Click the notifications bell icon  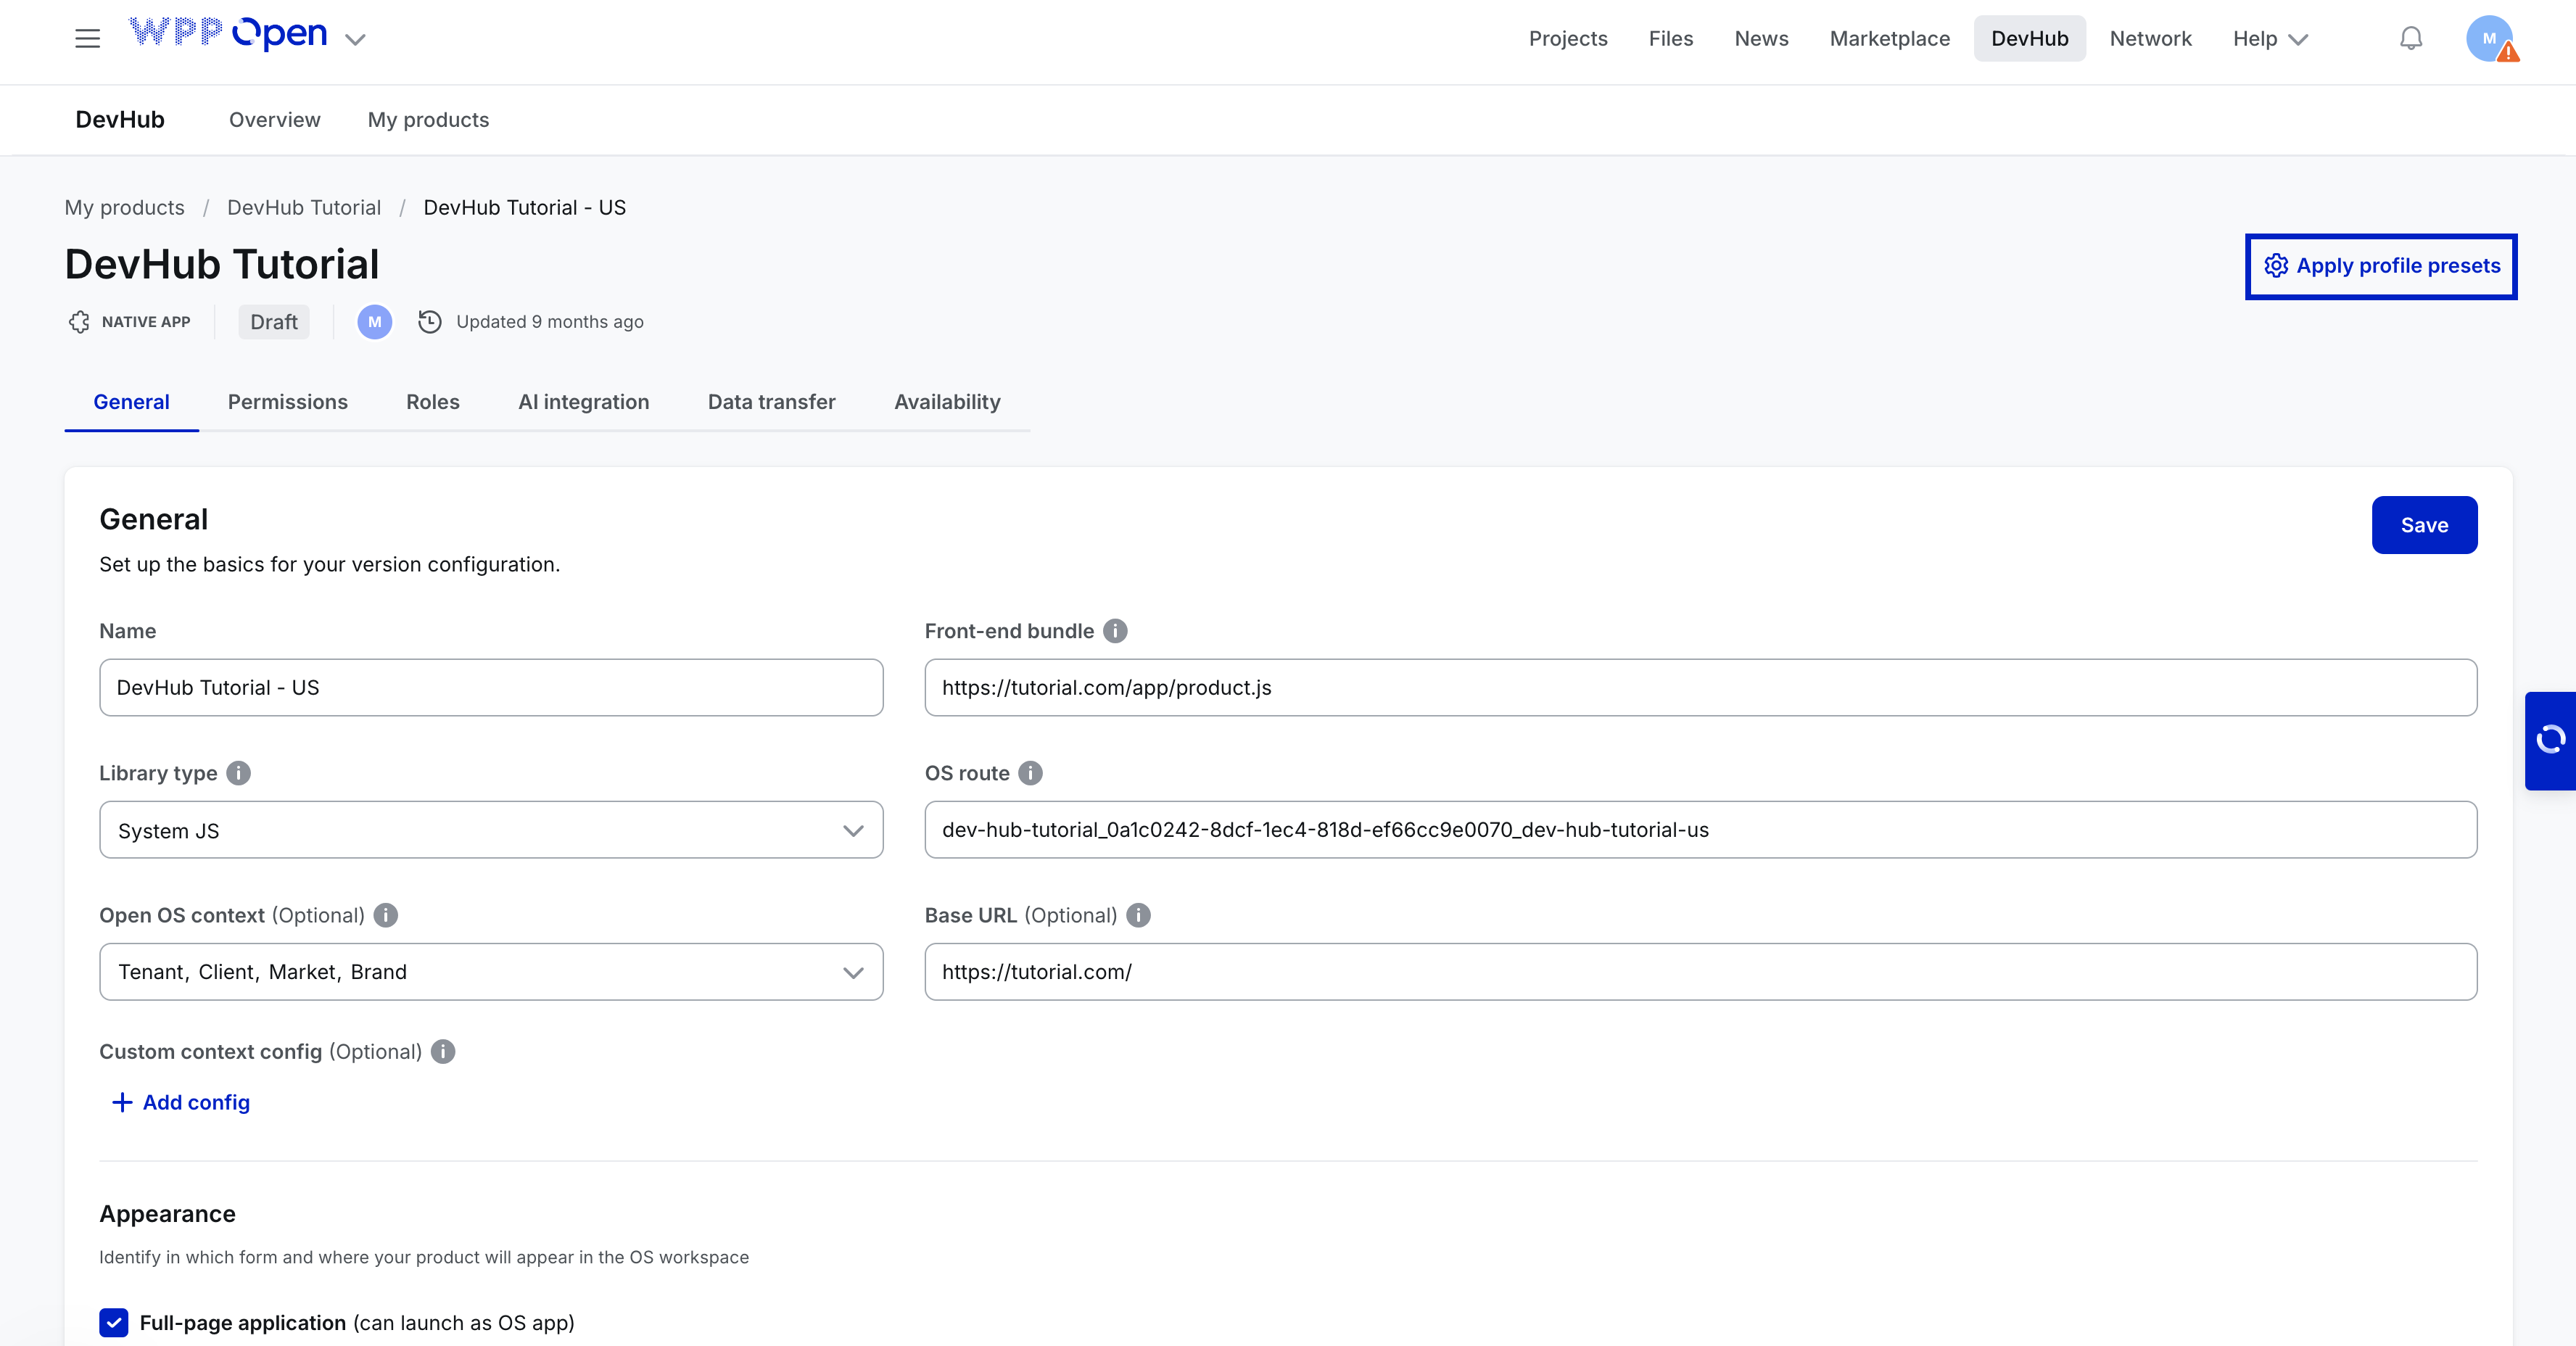point(2411,39)
